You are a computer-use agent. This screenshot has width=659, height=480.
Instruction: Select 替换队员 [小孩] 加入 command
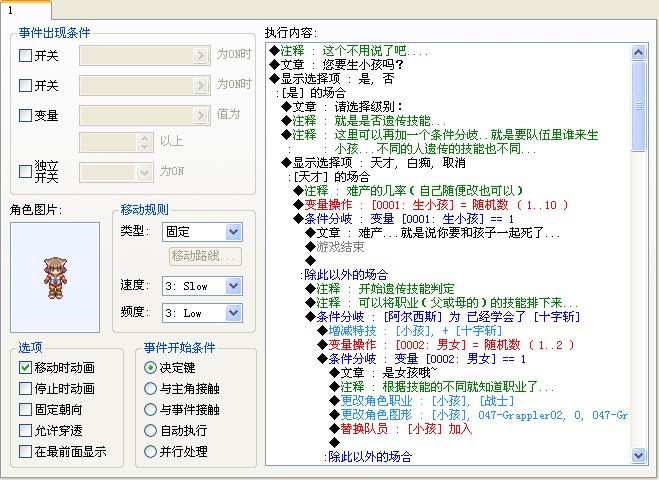[x=401, y=429]
